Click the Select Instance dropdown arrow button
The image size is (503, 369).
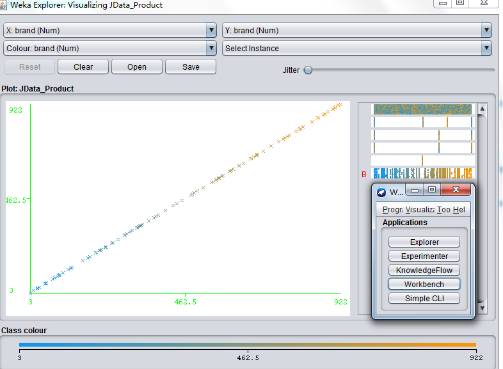pos(486,48)
